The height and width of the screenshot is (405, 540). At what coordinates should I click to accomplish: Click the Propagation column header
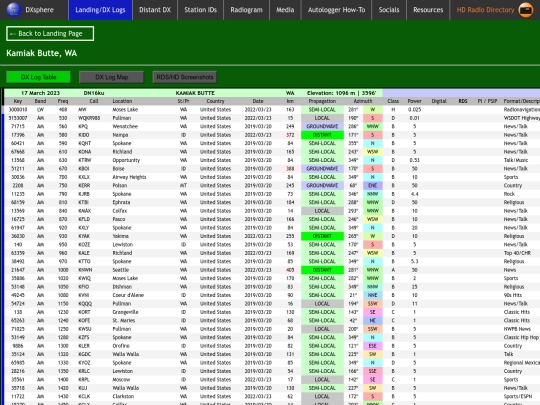[x=322, y=101]
